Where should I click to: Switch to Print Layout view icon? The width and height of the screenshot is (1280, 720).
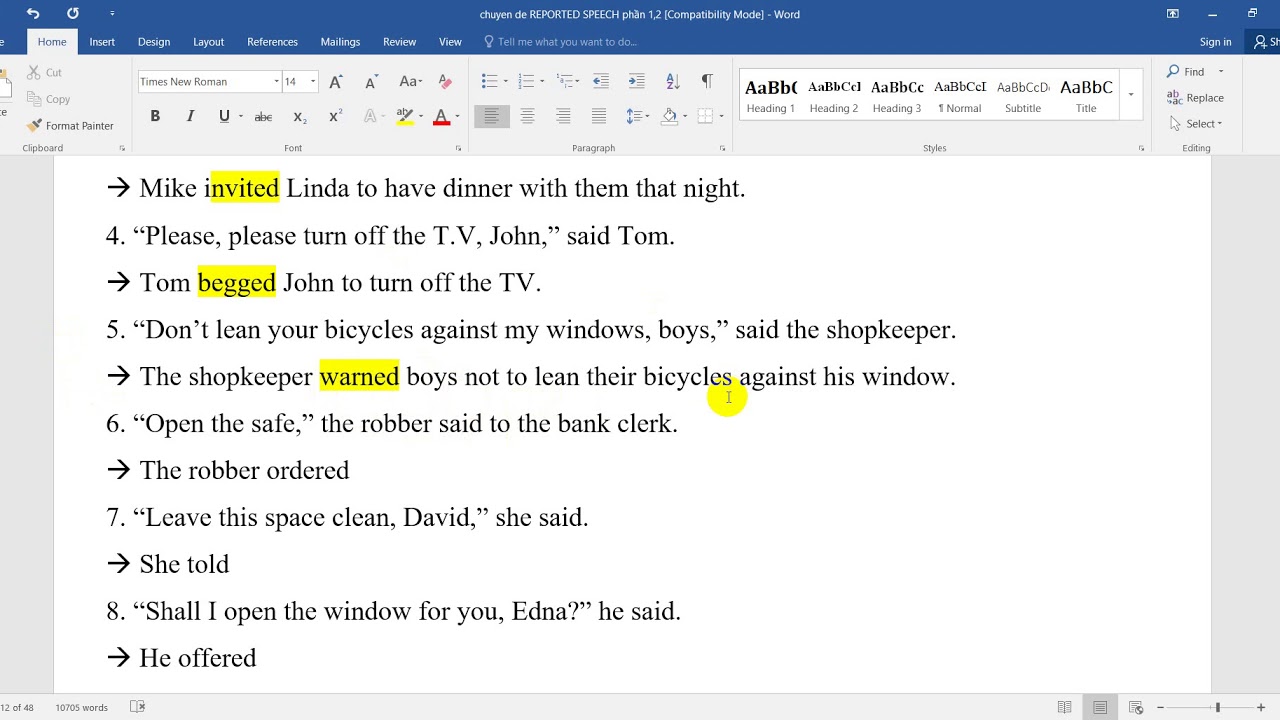point(1100,707)
